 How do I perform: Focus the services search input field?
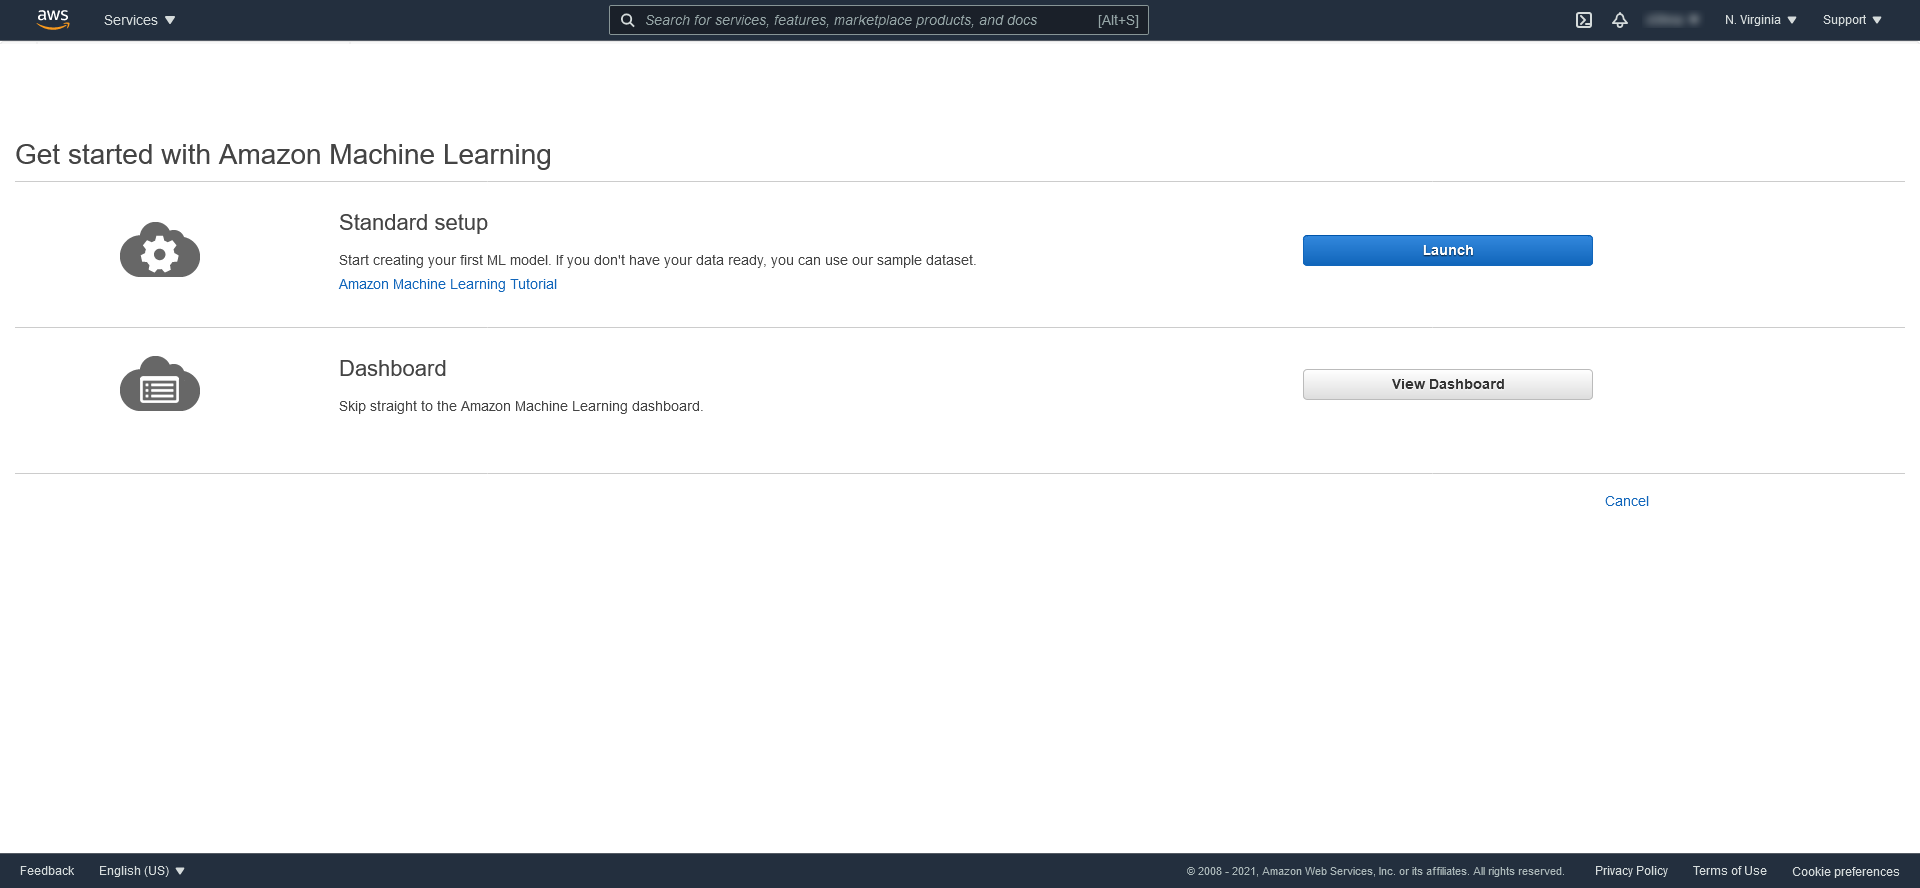tap(879, 20)
